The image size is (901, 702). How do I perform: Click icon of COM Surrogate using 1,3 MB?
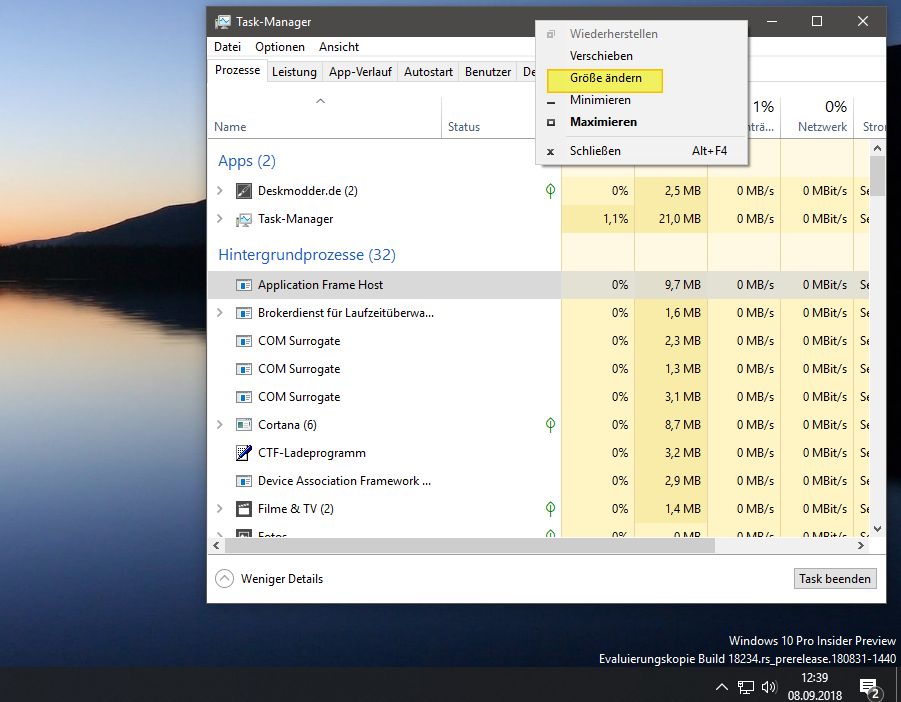(244, 369)
